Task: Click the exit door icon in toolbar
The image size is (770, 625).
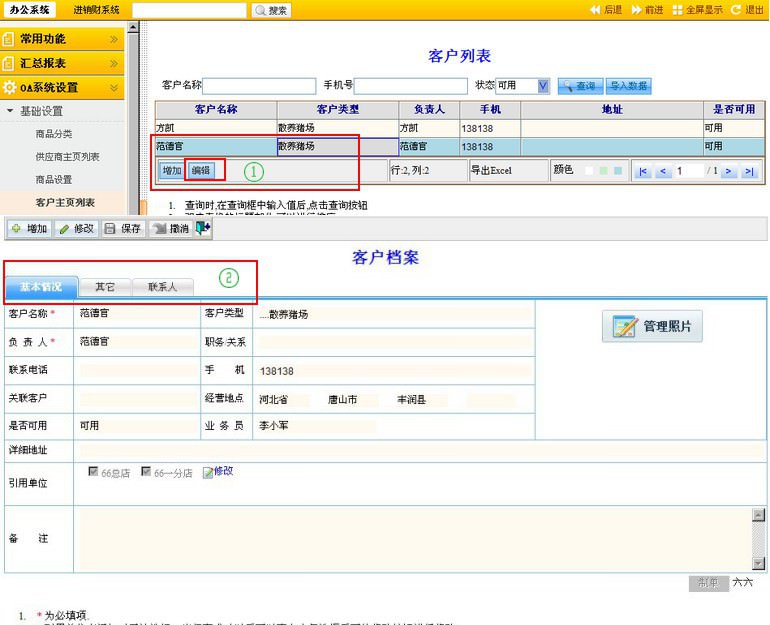Action: point(204,228)
